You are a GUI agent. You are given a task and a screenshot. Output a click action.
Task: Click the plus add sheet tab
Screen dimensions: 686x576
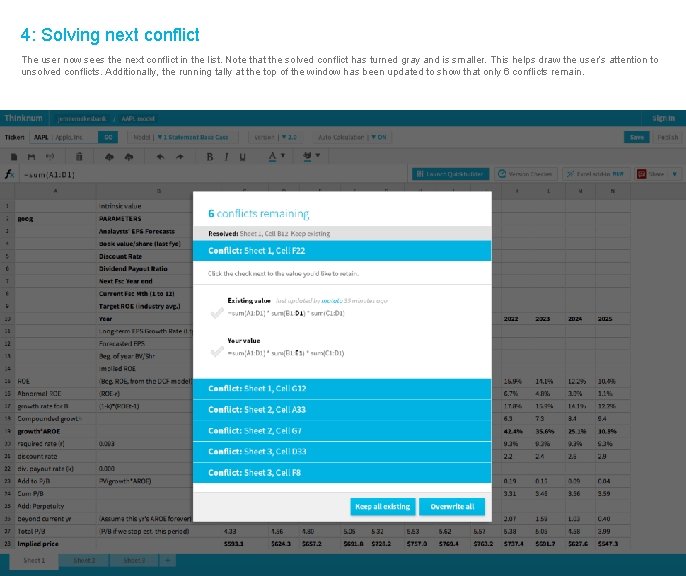point(167,560)
